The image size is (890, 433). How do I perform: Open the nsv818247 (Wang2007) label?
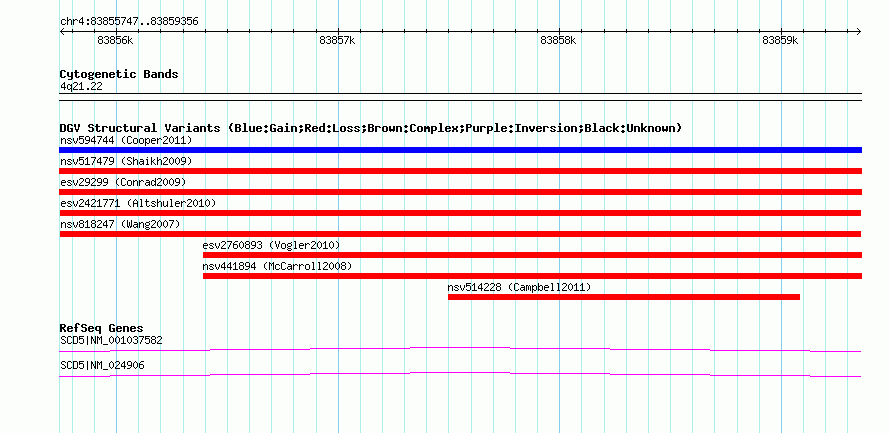coord(120,224)
